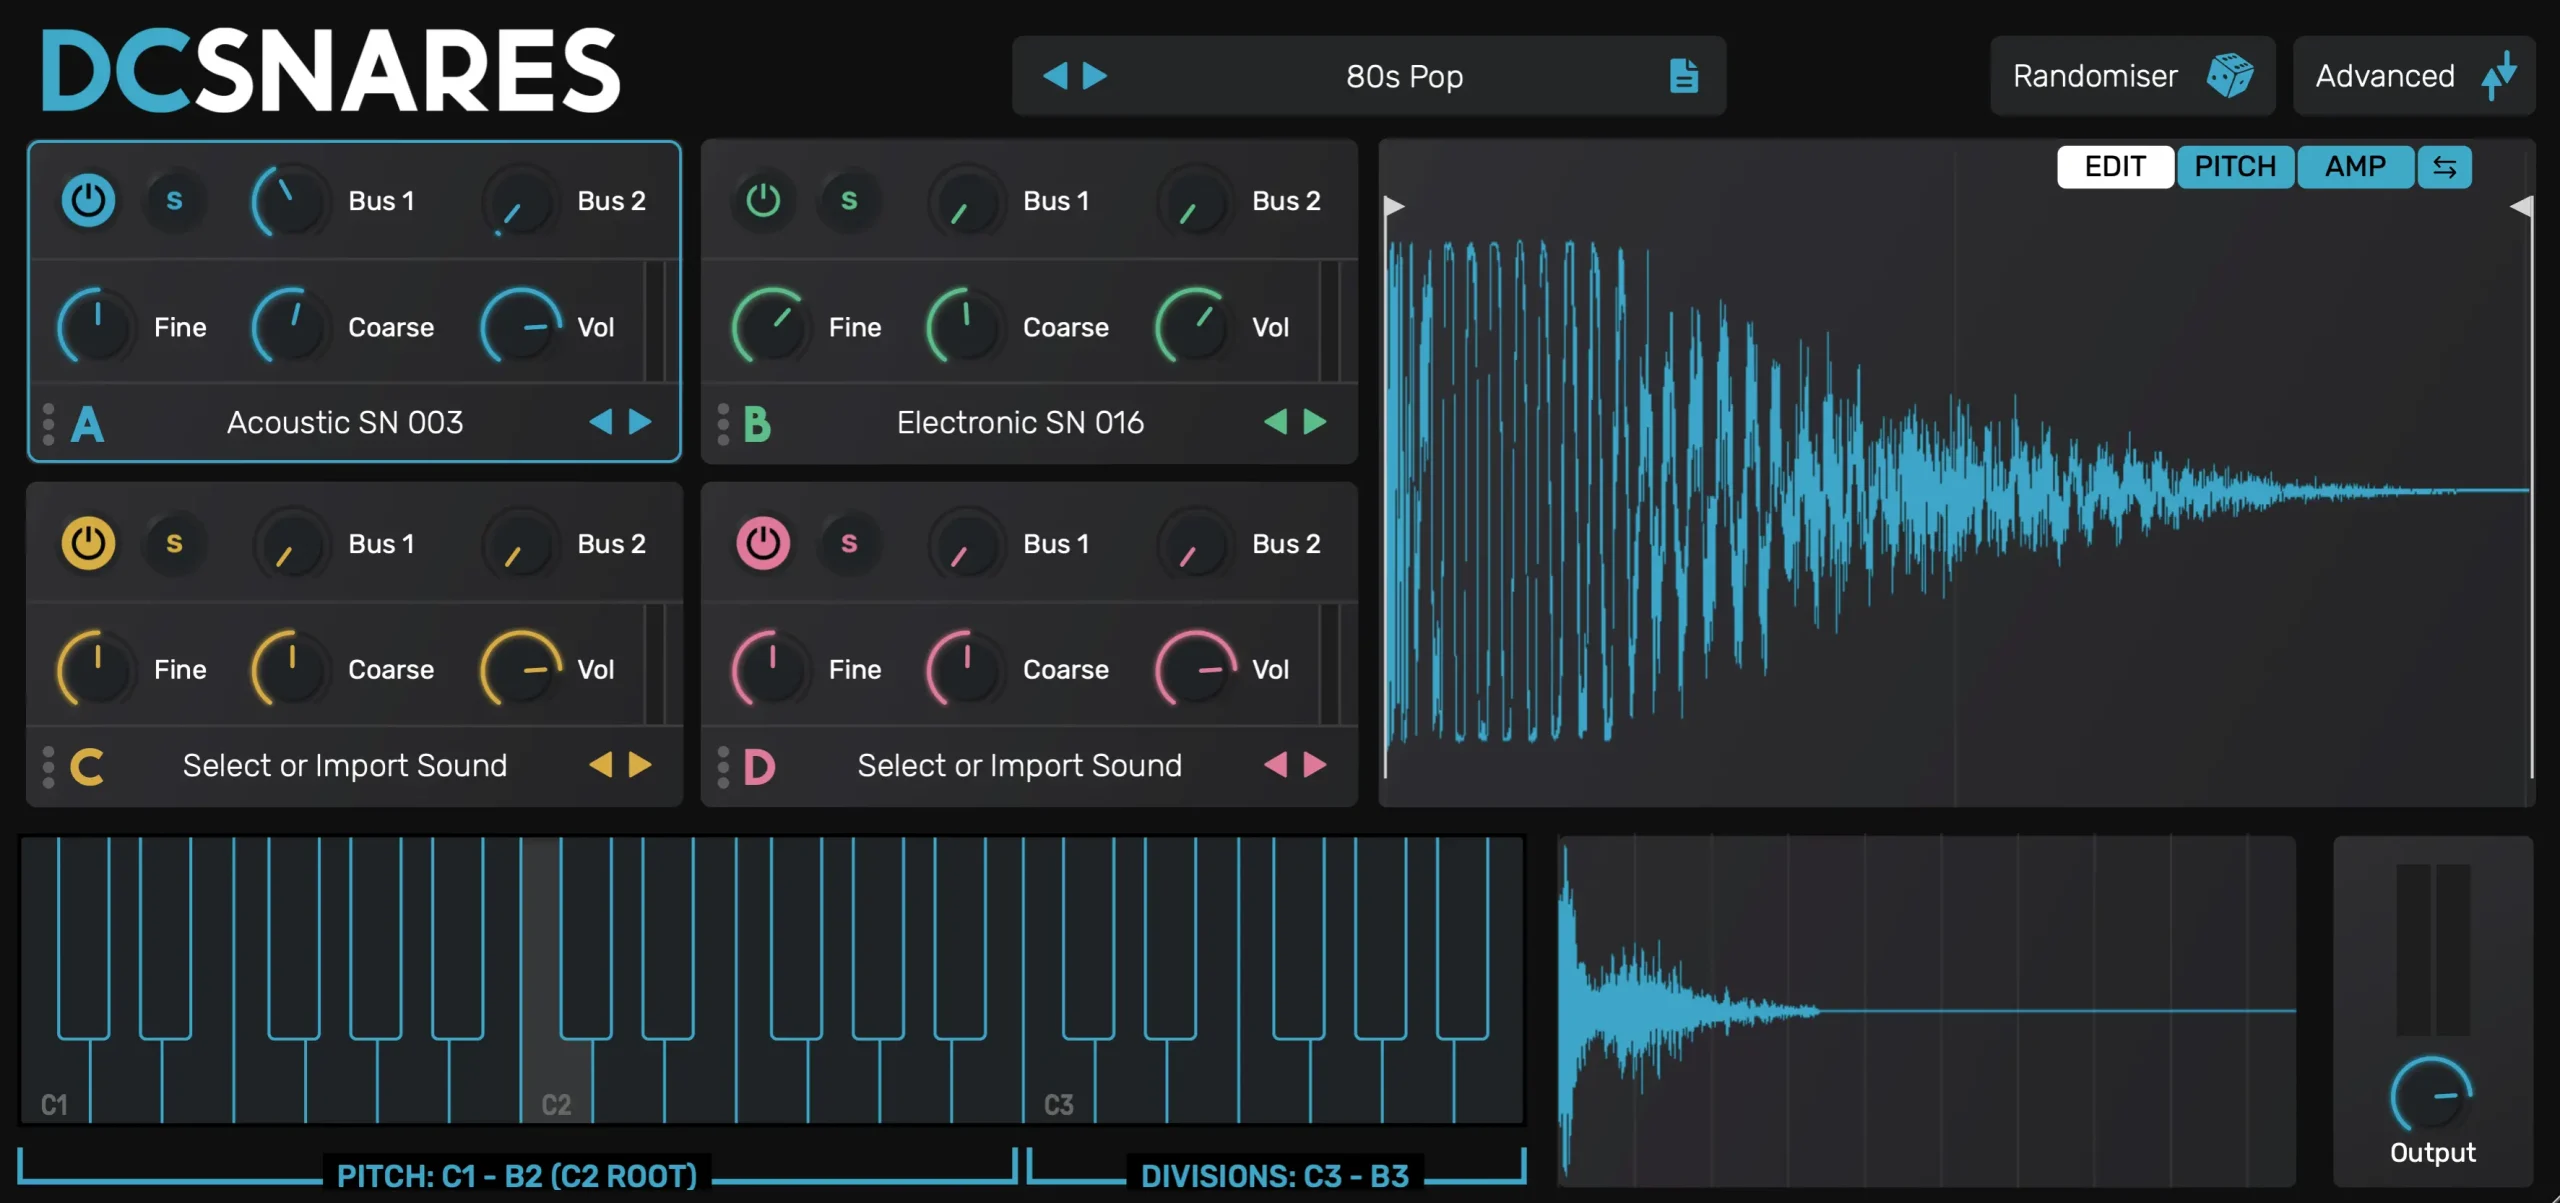Load next sound after Acoustic SN 003

[x=640, y=422]
